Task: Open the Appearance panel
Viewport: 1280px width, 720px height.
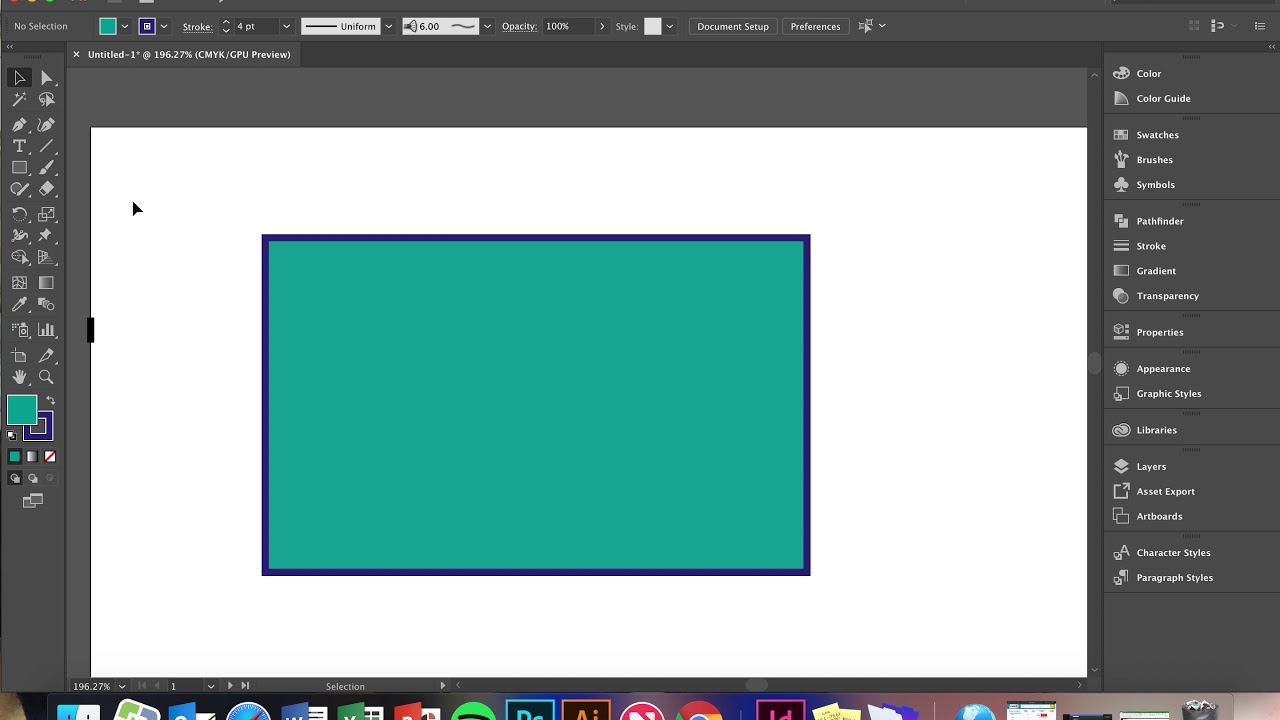Action: click(x=1163, y=369)
